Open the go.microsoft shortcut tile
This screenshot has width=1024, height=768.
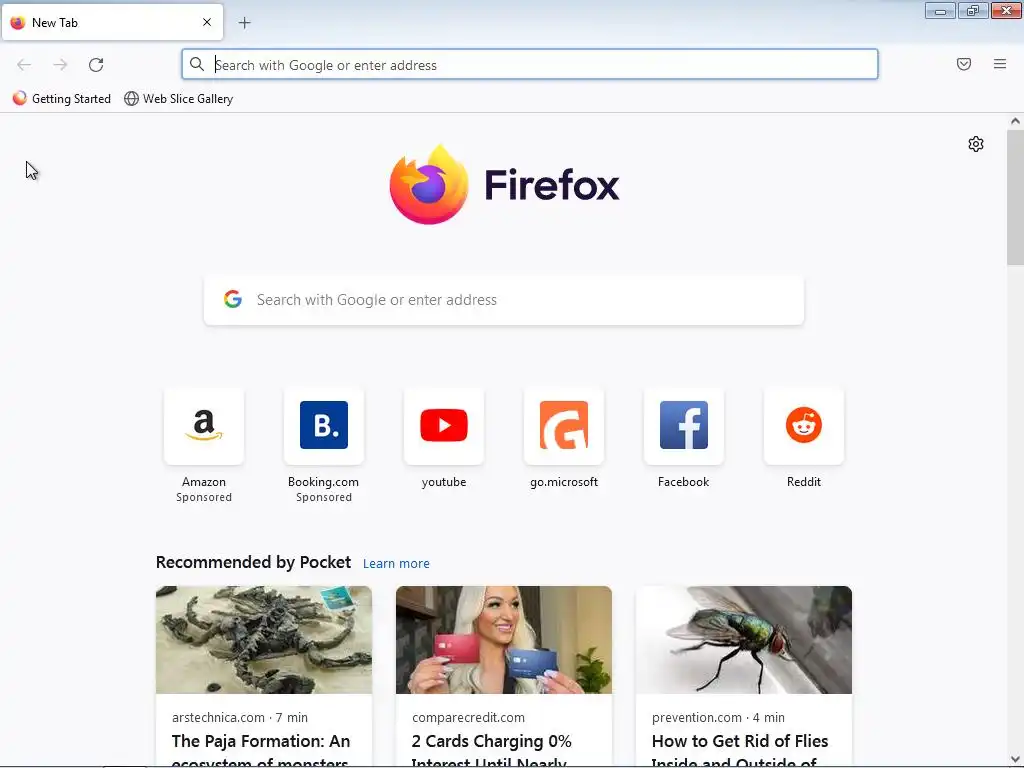[x=564, y=426]
